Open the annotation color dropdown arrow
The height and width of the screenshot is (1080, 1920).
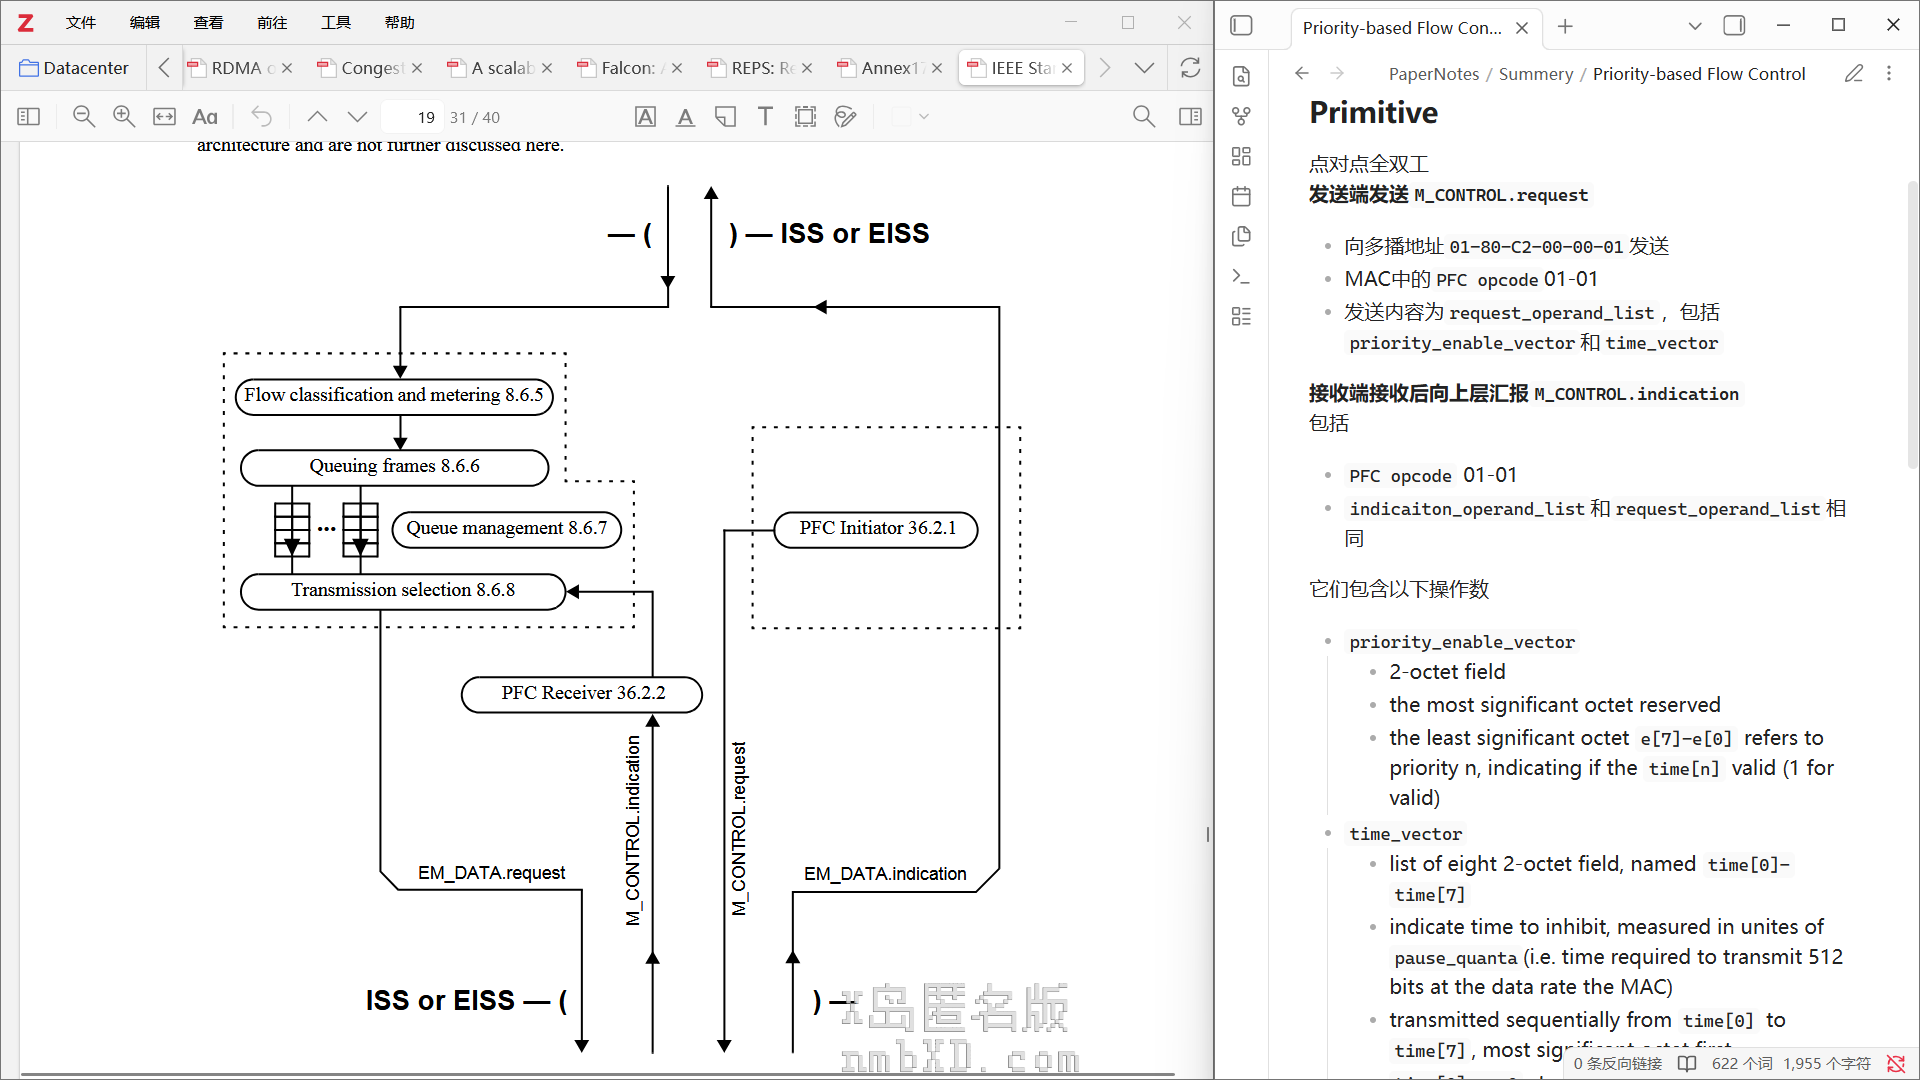924,117
